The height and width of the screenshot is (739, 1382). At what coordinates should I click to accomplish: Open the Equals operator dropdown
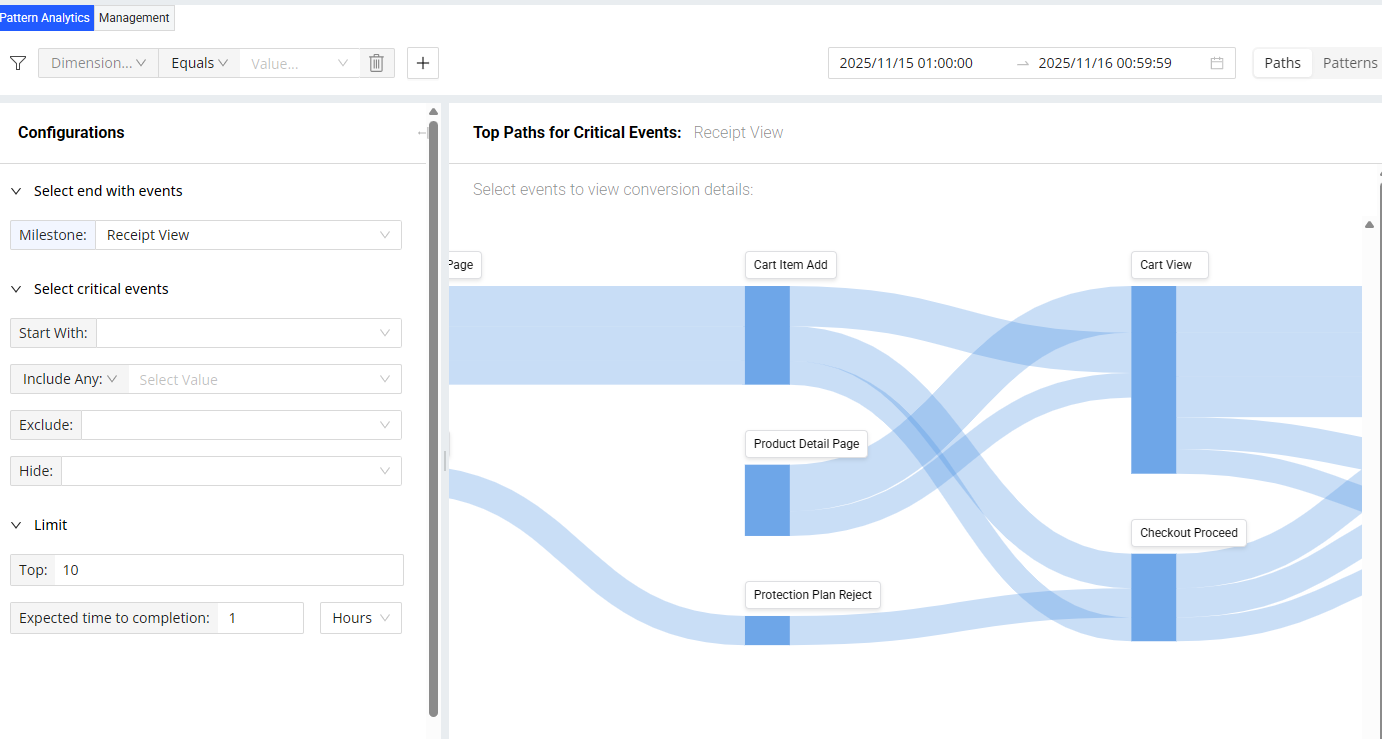[199, 63]
